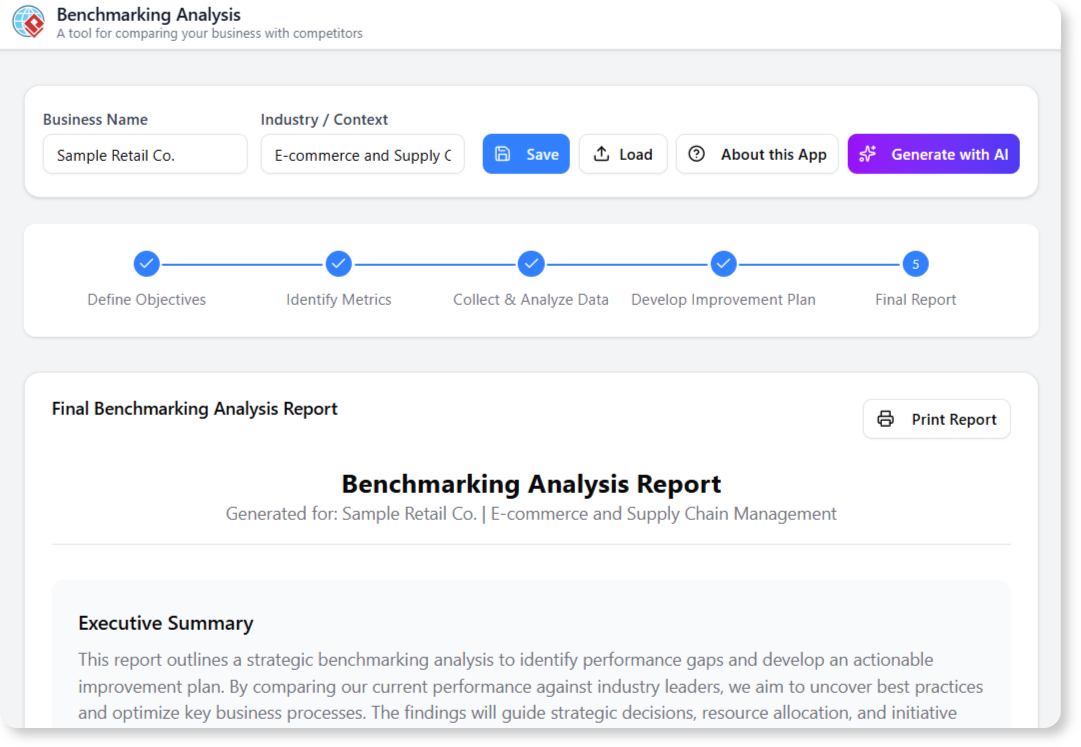
Task: Click the Develop Improvement Plan checkmark circle
Action: tap(723, 264)
